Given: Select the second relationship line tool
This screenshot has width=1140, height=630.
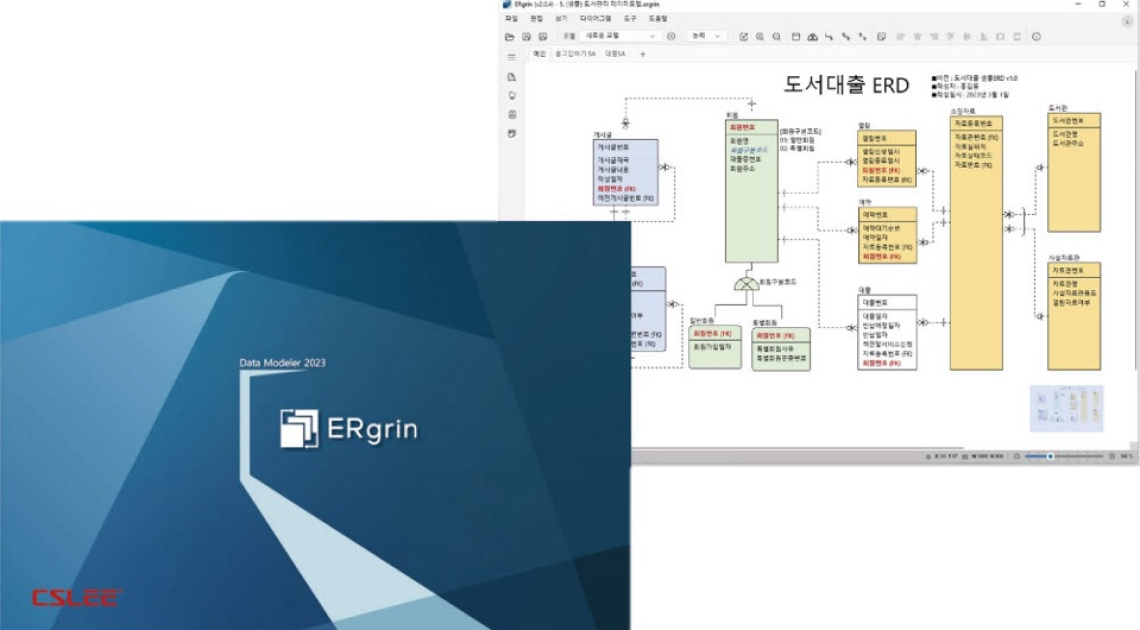Looking at the screenshot, I should pyautogui.click(x=846, y=36).
